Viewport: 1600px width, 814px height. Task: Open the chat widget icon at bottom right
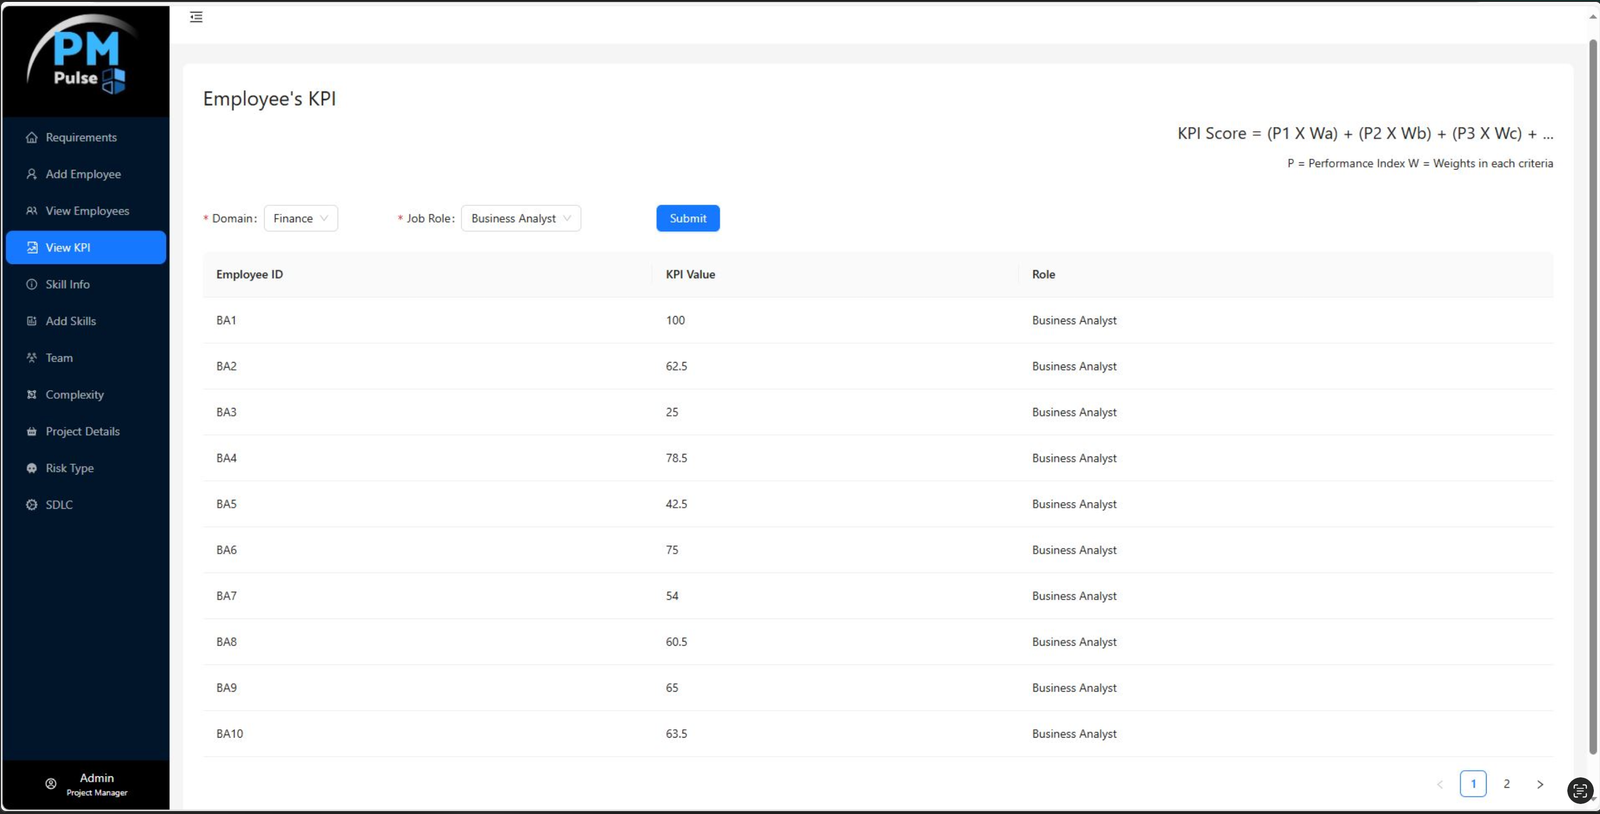coord(1580,791)
